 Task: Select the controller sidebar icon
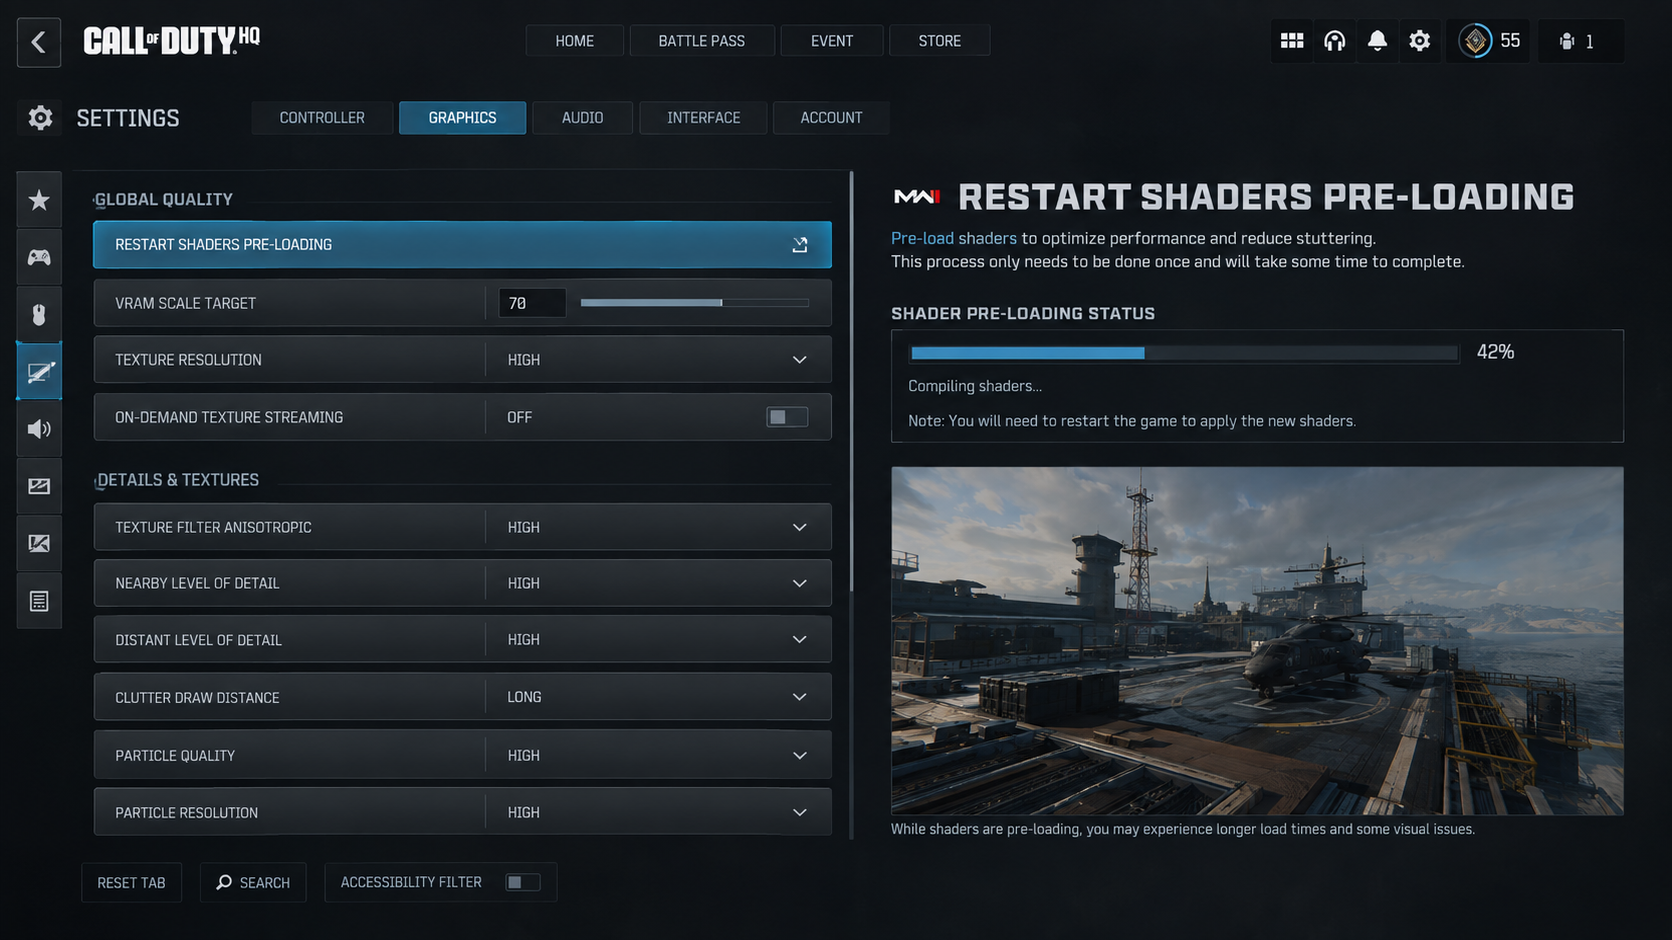click(x=39, y=258)
